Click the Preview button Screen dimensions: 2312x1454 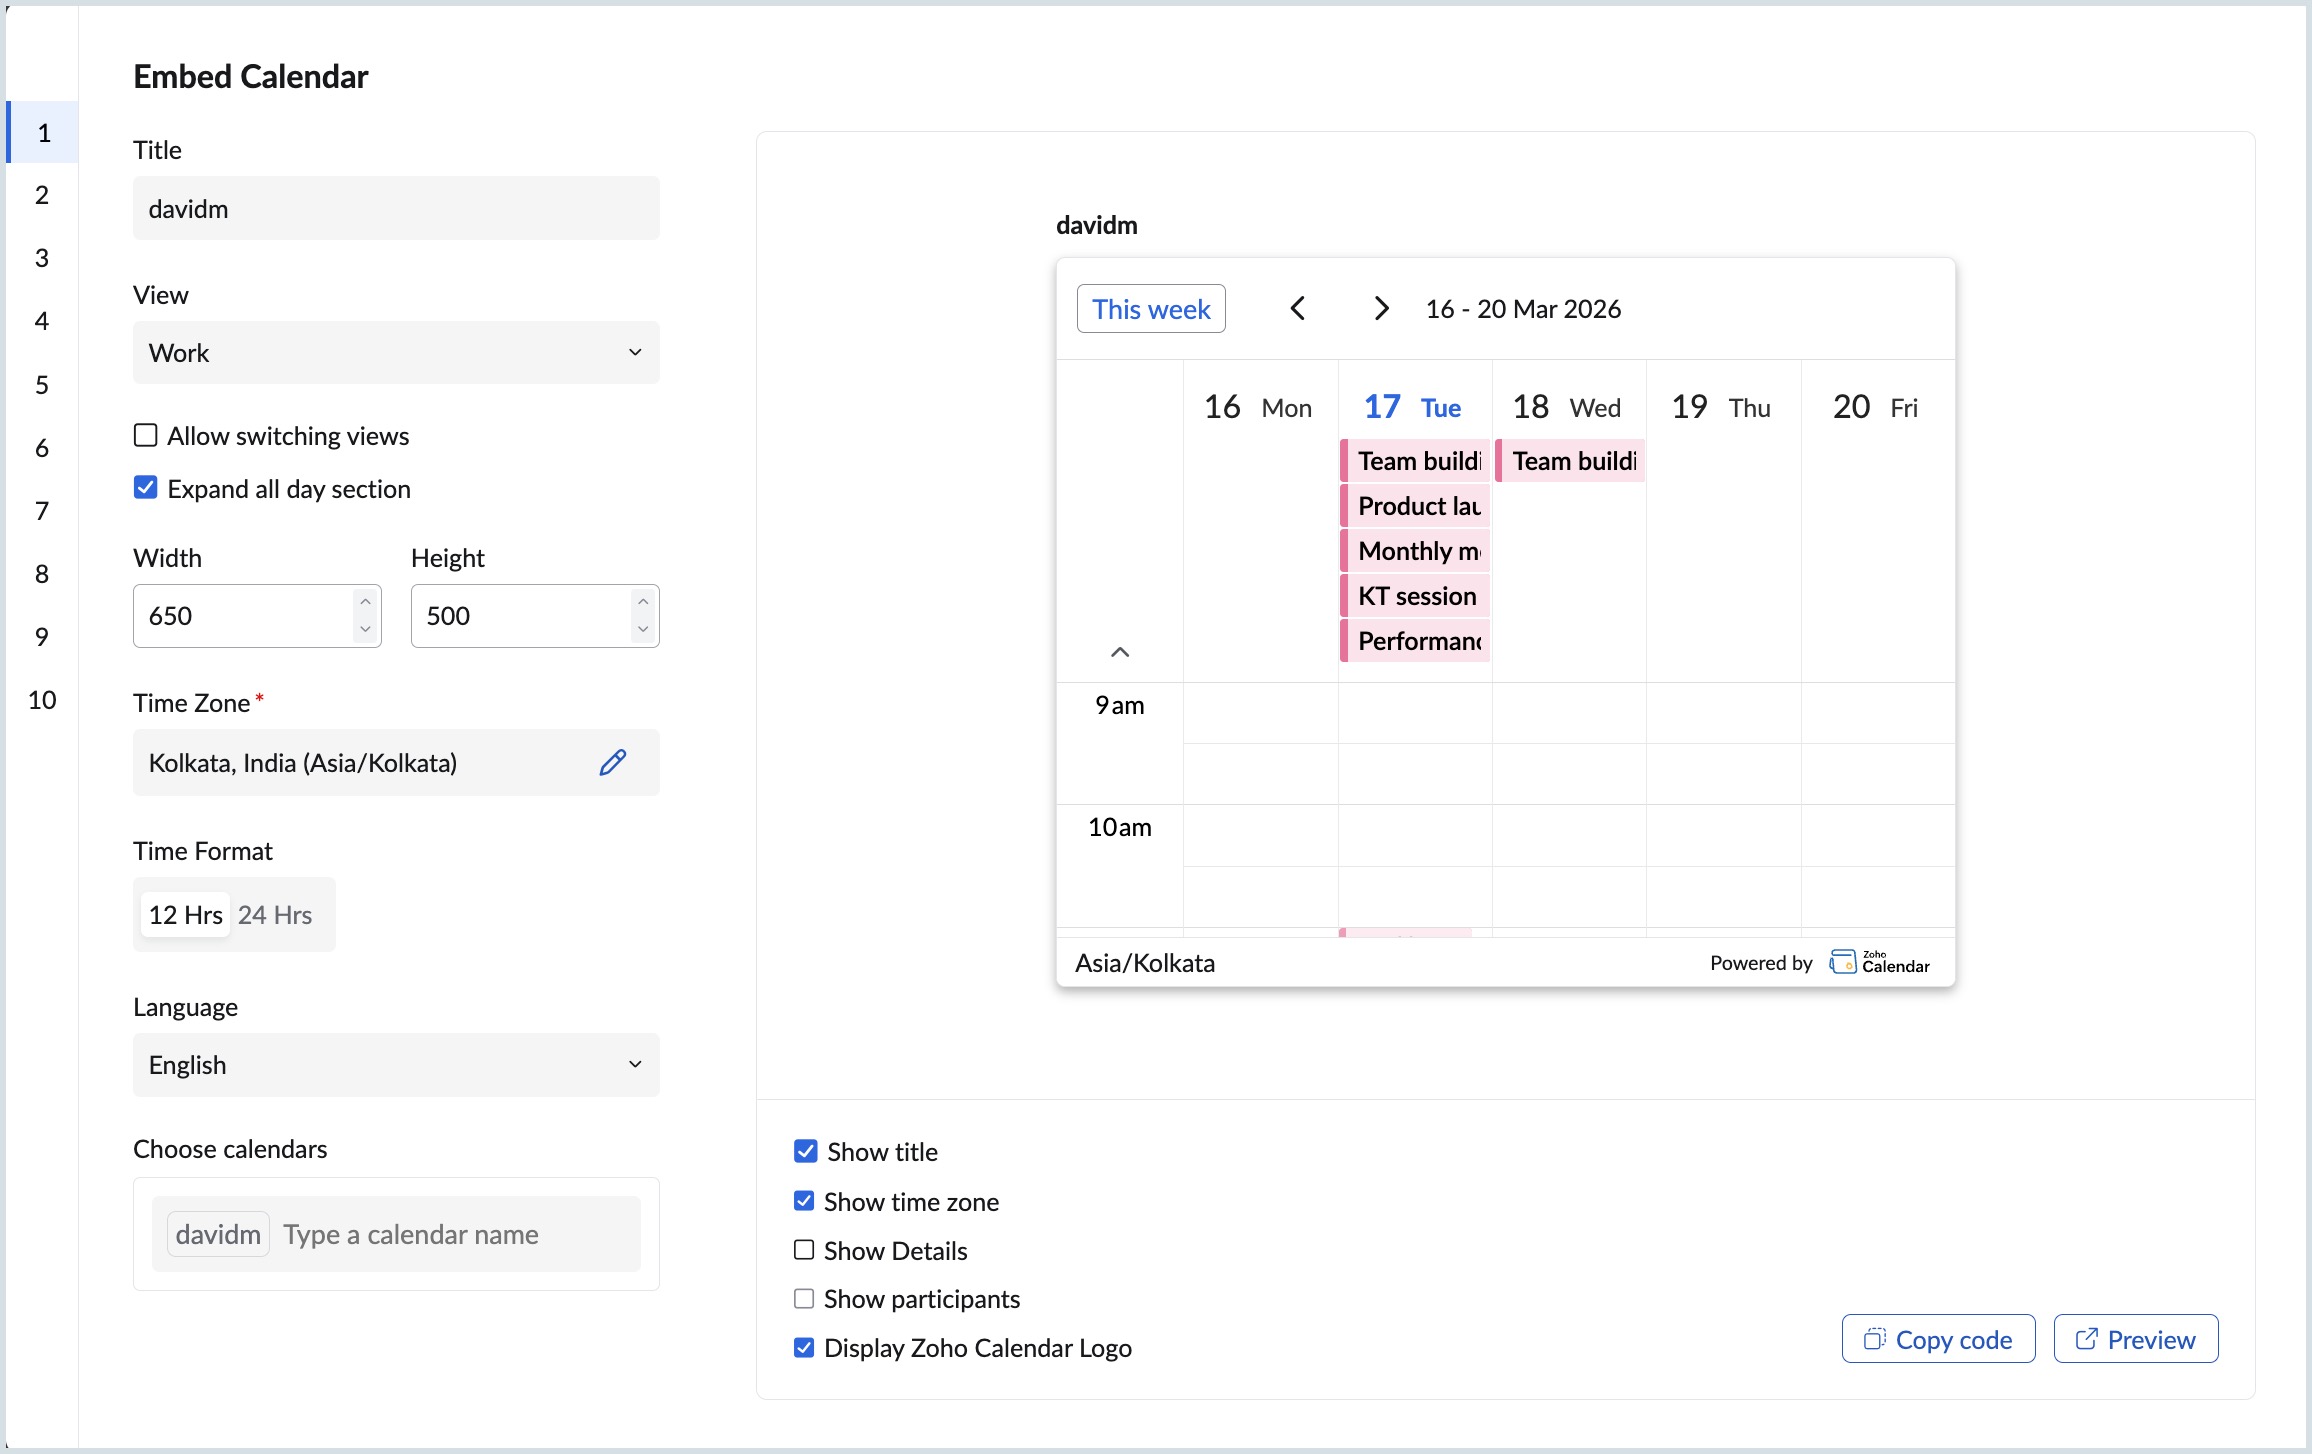coord(2135,1338)
